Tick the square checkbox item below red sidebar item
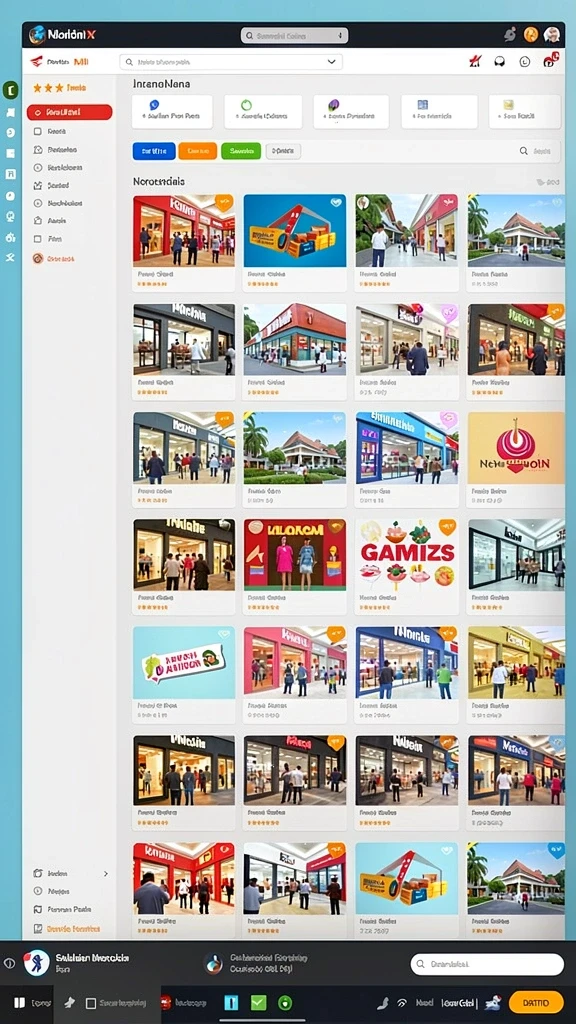 tap(37, 131)
